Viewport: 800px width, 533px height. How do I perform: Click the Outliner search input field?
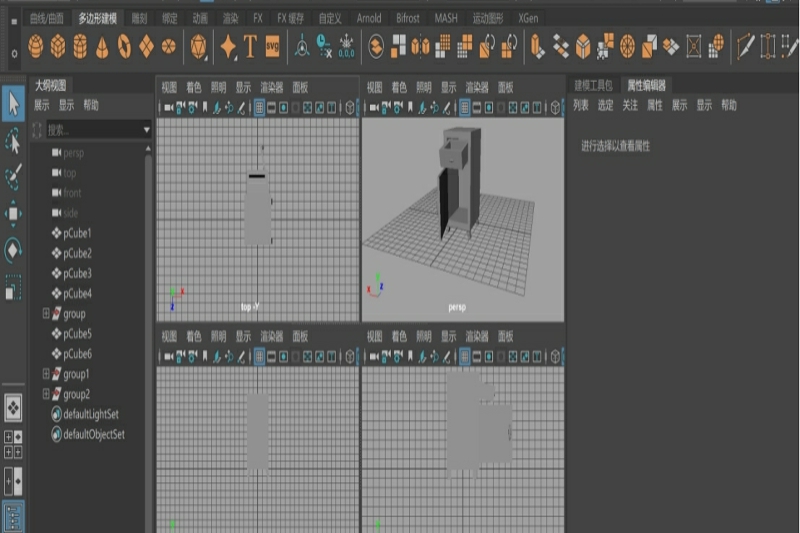pos(92,130)
